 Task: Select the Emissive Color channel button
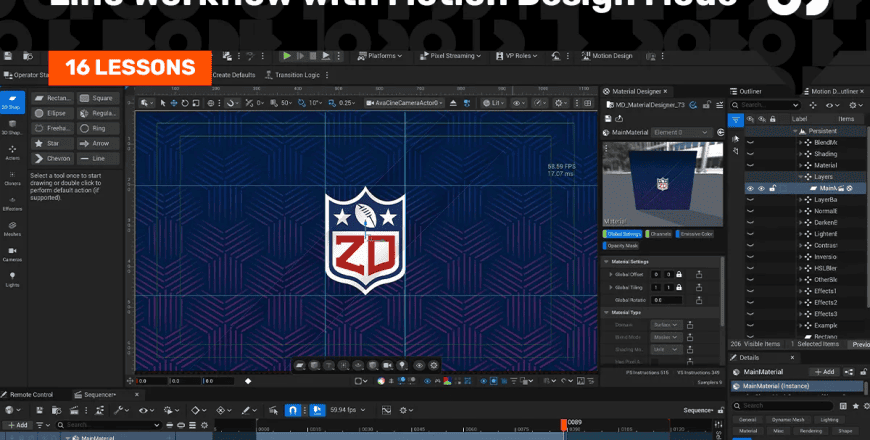[695, 234]
